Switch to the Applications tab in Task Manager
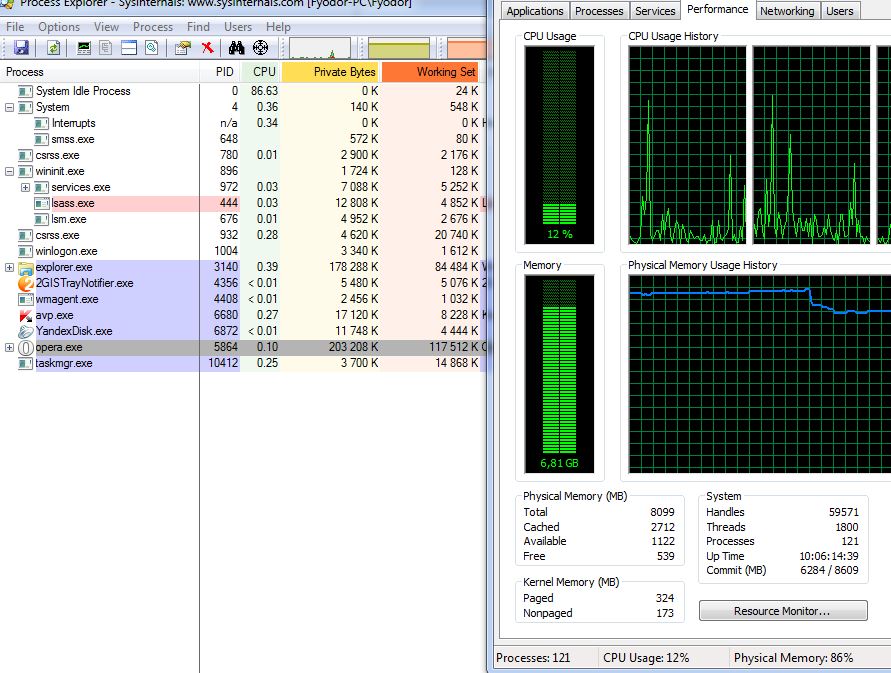This screenshot has width=891, height=673. pyautogui.click(x=535, y=11)
